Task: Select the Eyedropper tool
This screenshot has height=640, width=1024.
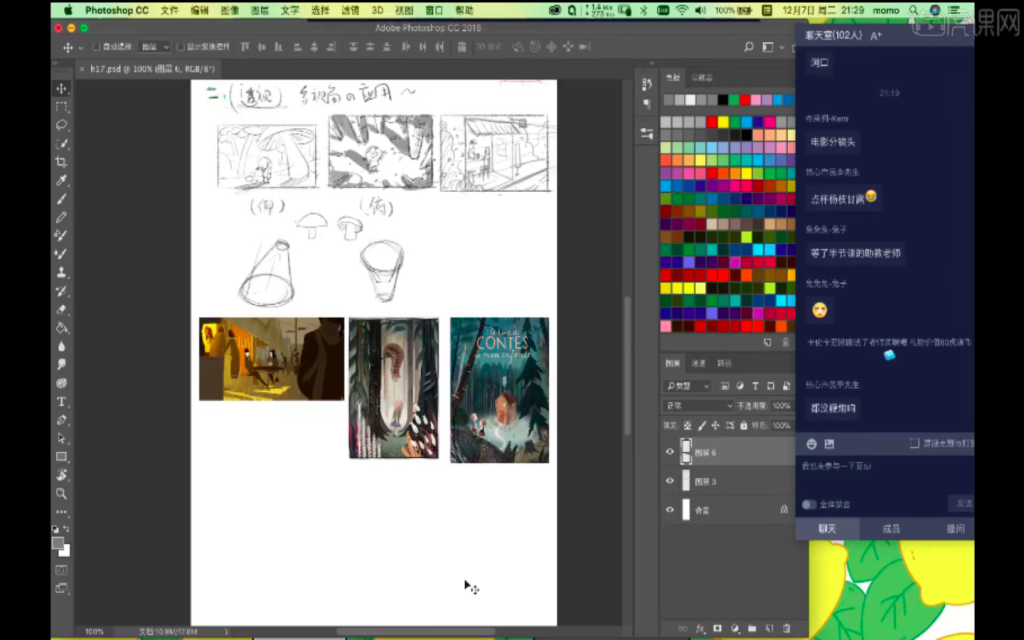Action: [62, 180]
